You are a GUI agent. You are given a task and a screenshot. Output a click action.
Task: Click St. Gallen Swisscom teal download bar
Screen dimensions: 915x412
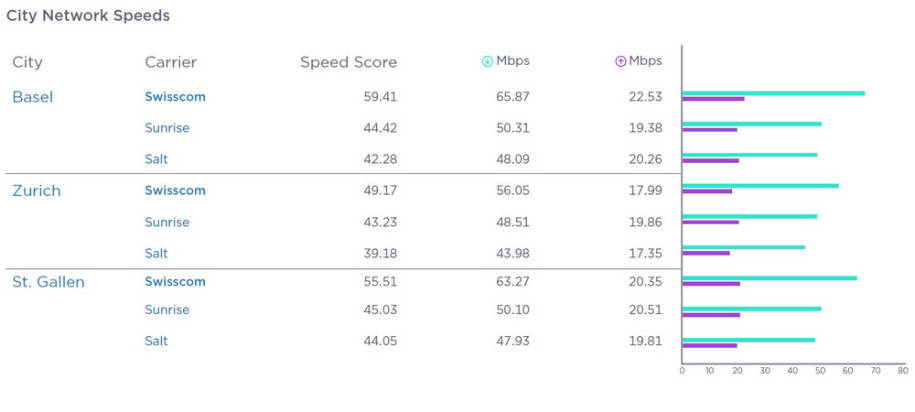[770, 278]
